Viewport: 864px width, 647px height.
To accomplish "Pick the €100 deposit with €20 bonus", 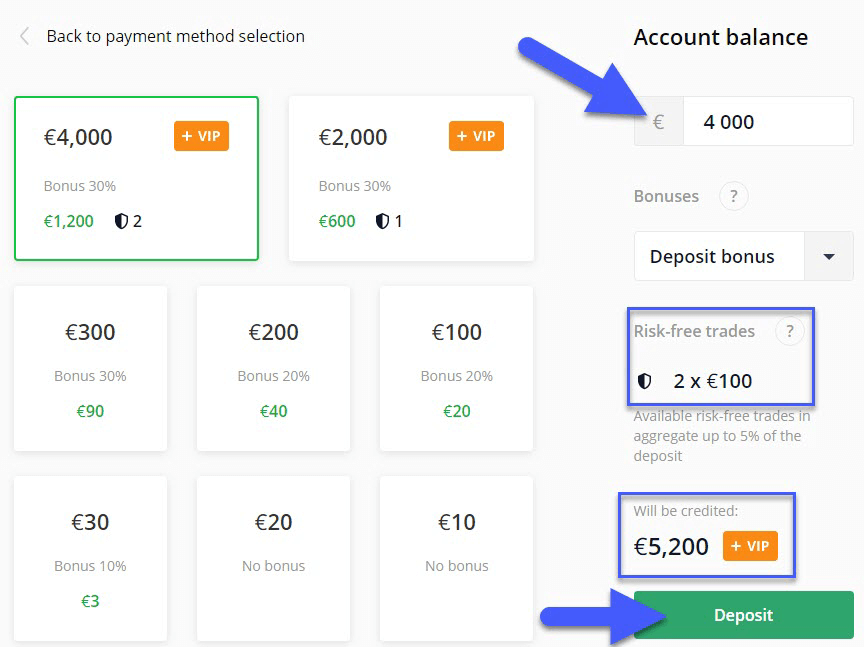I will (x=456, y=368).
